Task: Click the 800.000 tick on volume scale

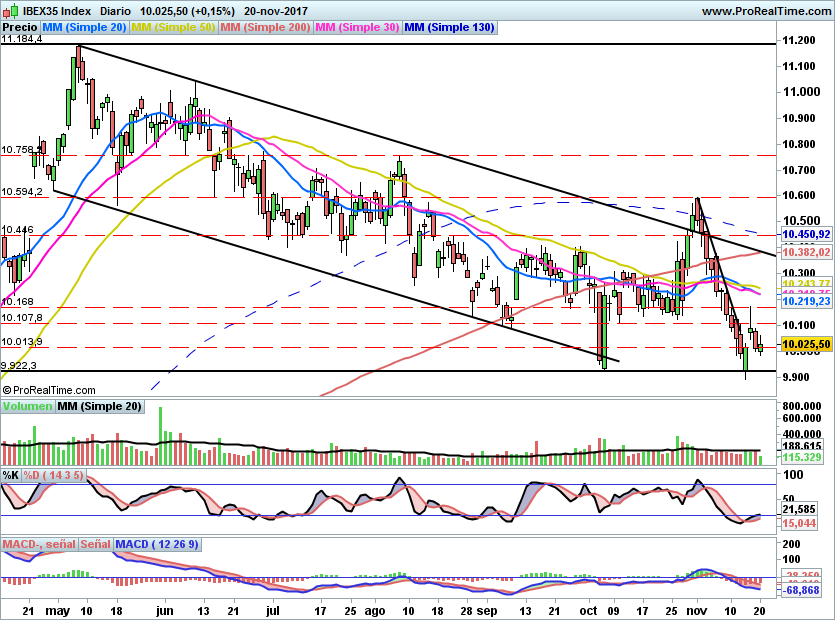Action: pyautogui.click(x=801, y=406)
